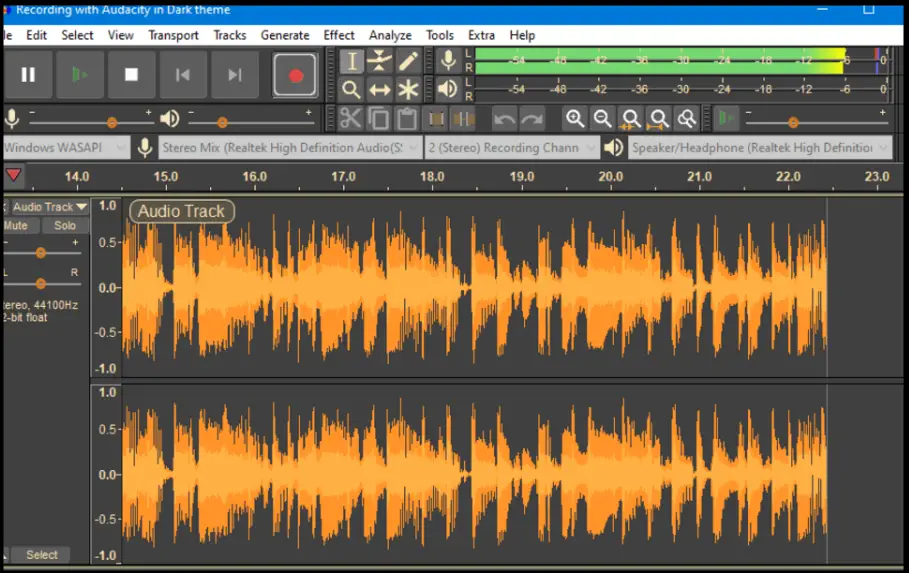Click Fit project to width icon

659,119
